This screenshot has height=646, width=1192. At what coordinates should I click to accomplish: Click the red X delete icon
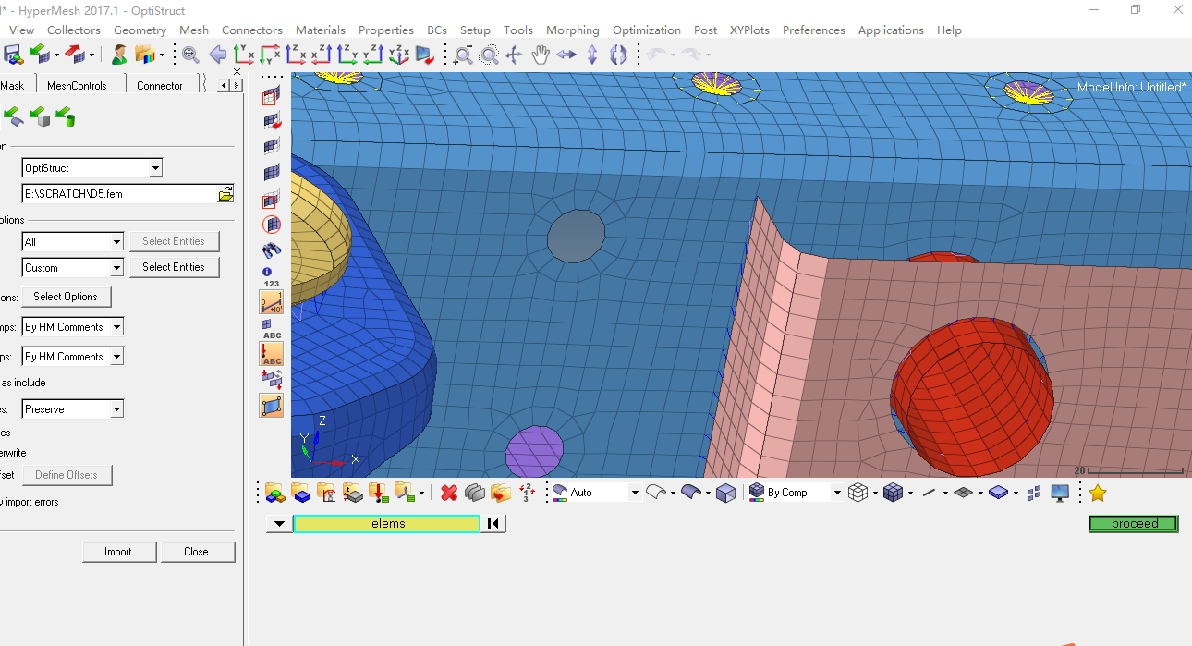click(x=449, y=492)
